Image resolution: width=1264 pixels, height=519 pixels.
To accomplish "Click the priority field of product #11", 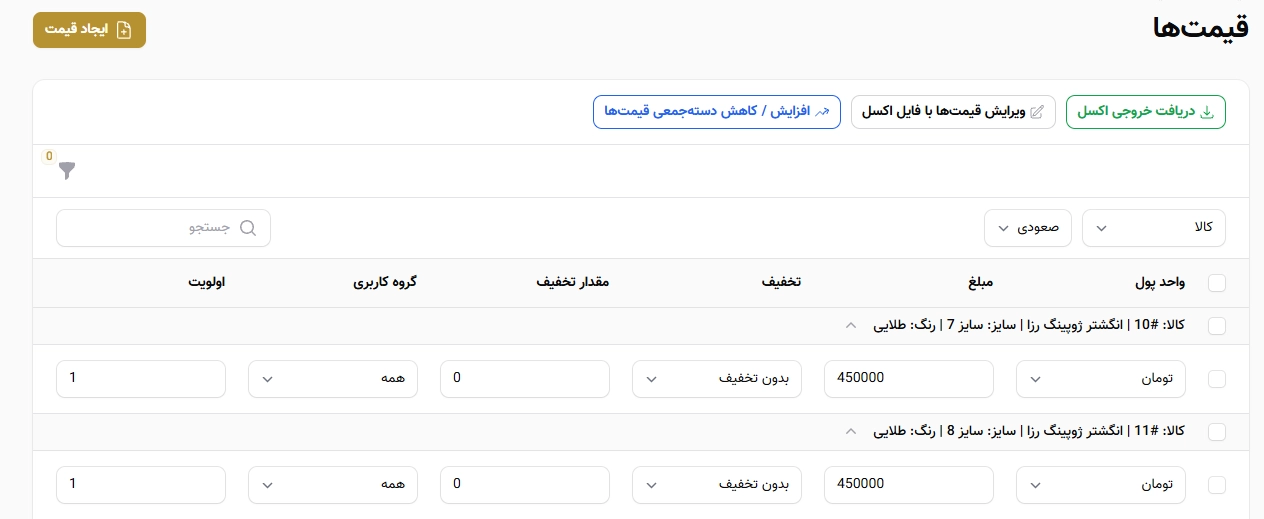I will [141, 485].
